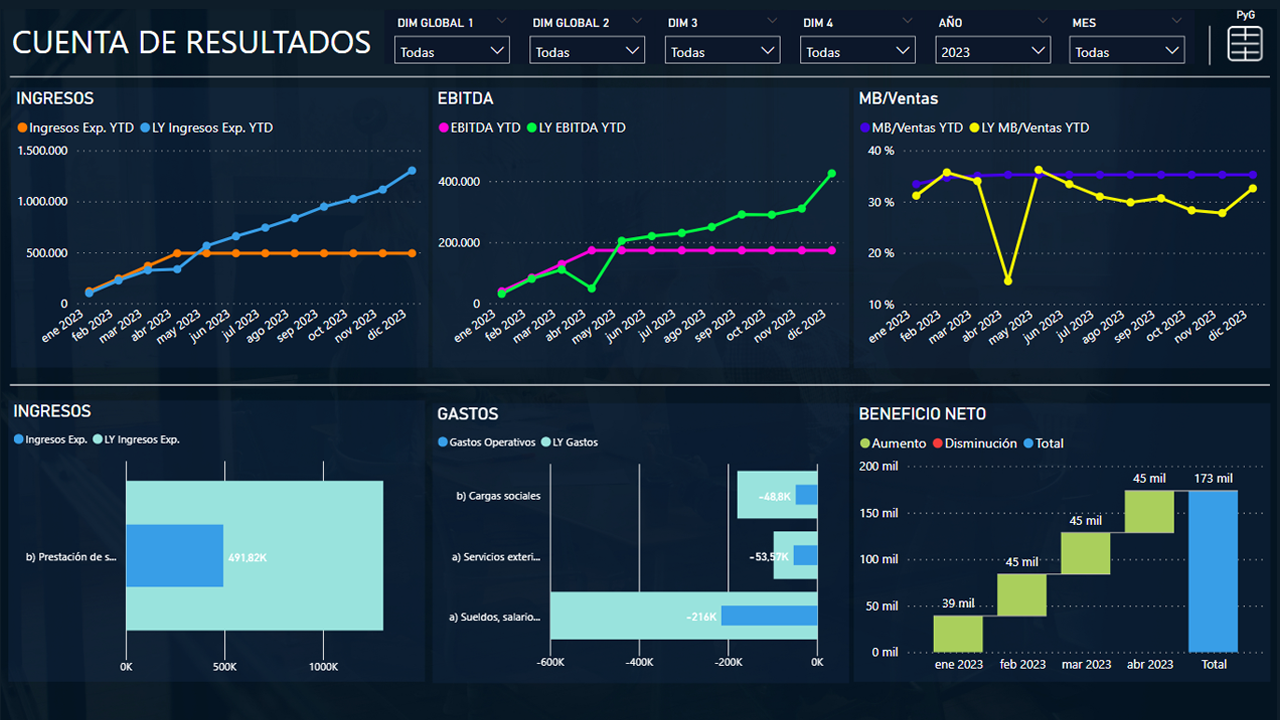Click the green Aumento legend marker
The width and height of the screenshot is (1280, 720).
tap(865, 443)
